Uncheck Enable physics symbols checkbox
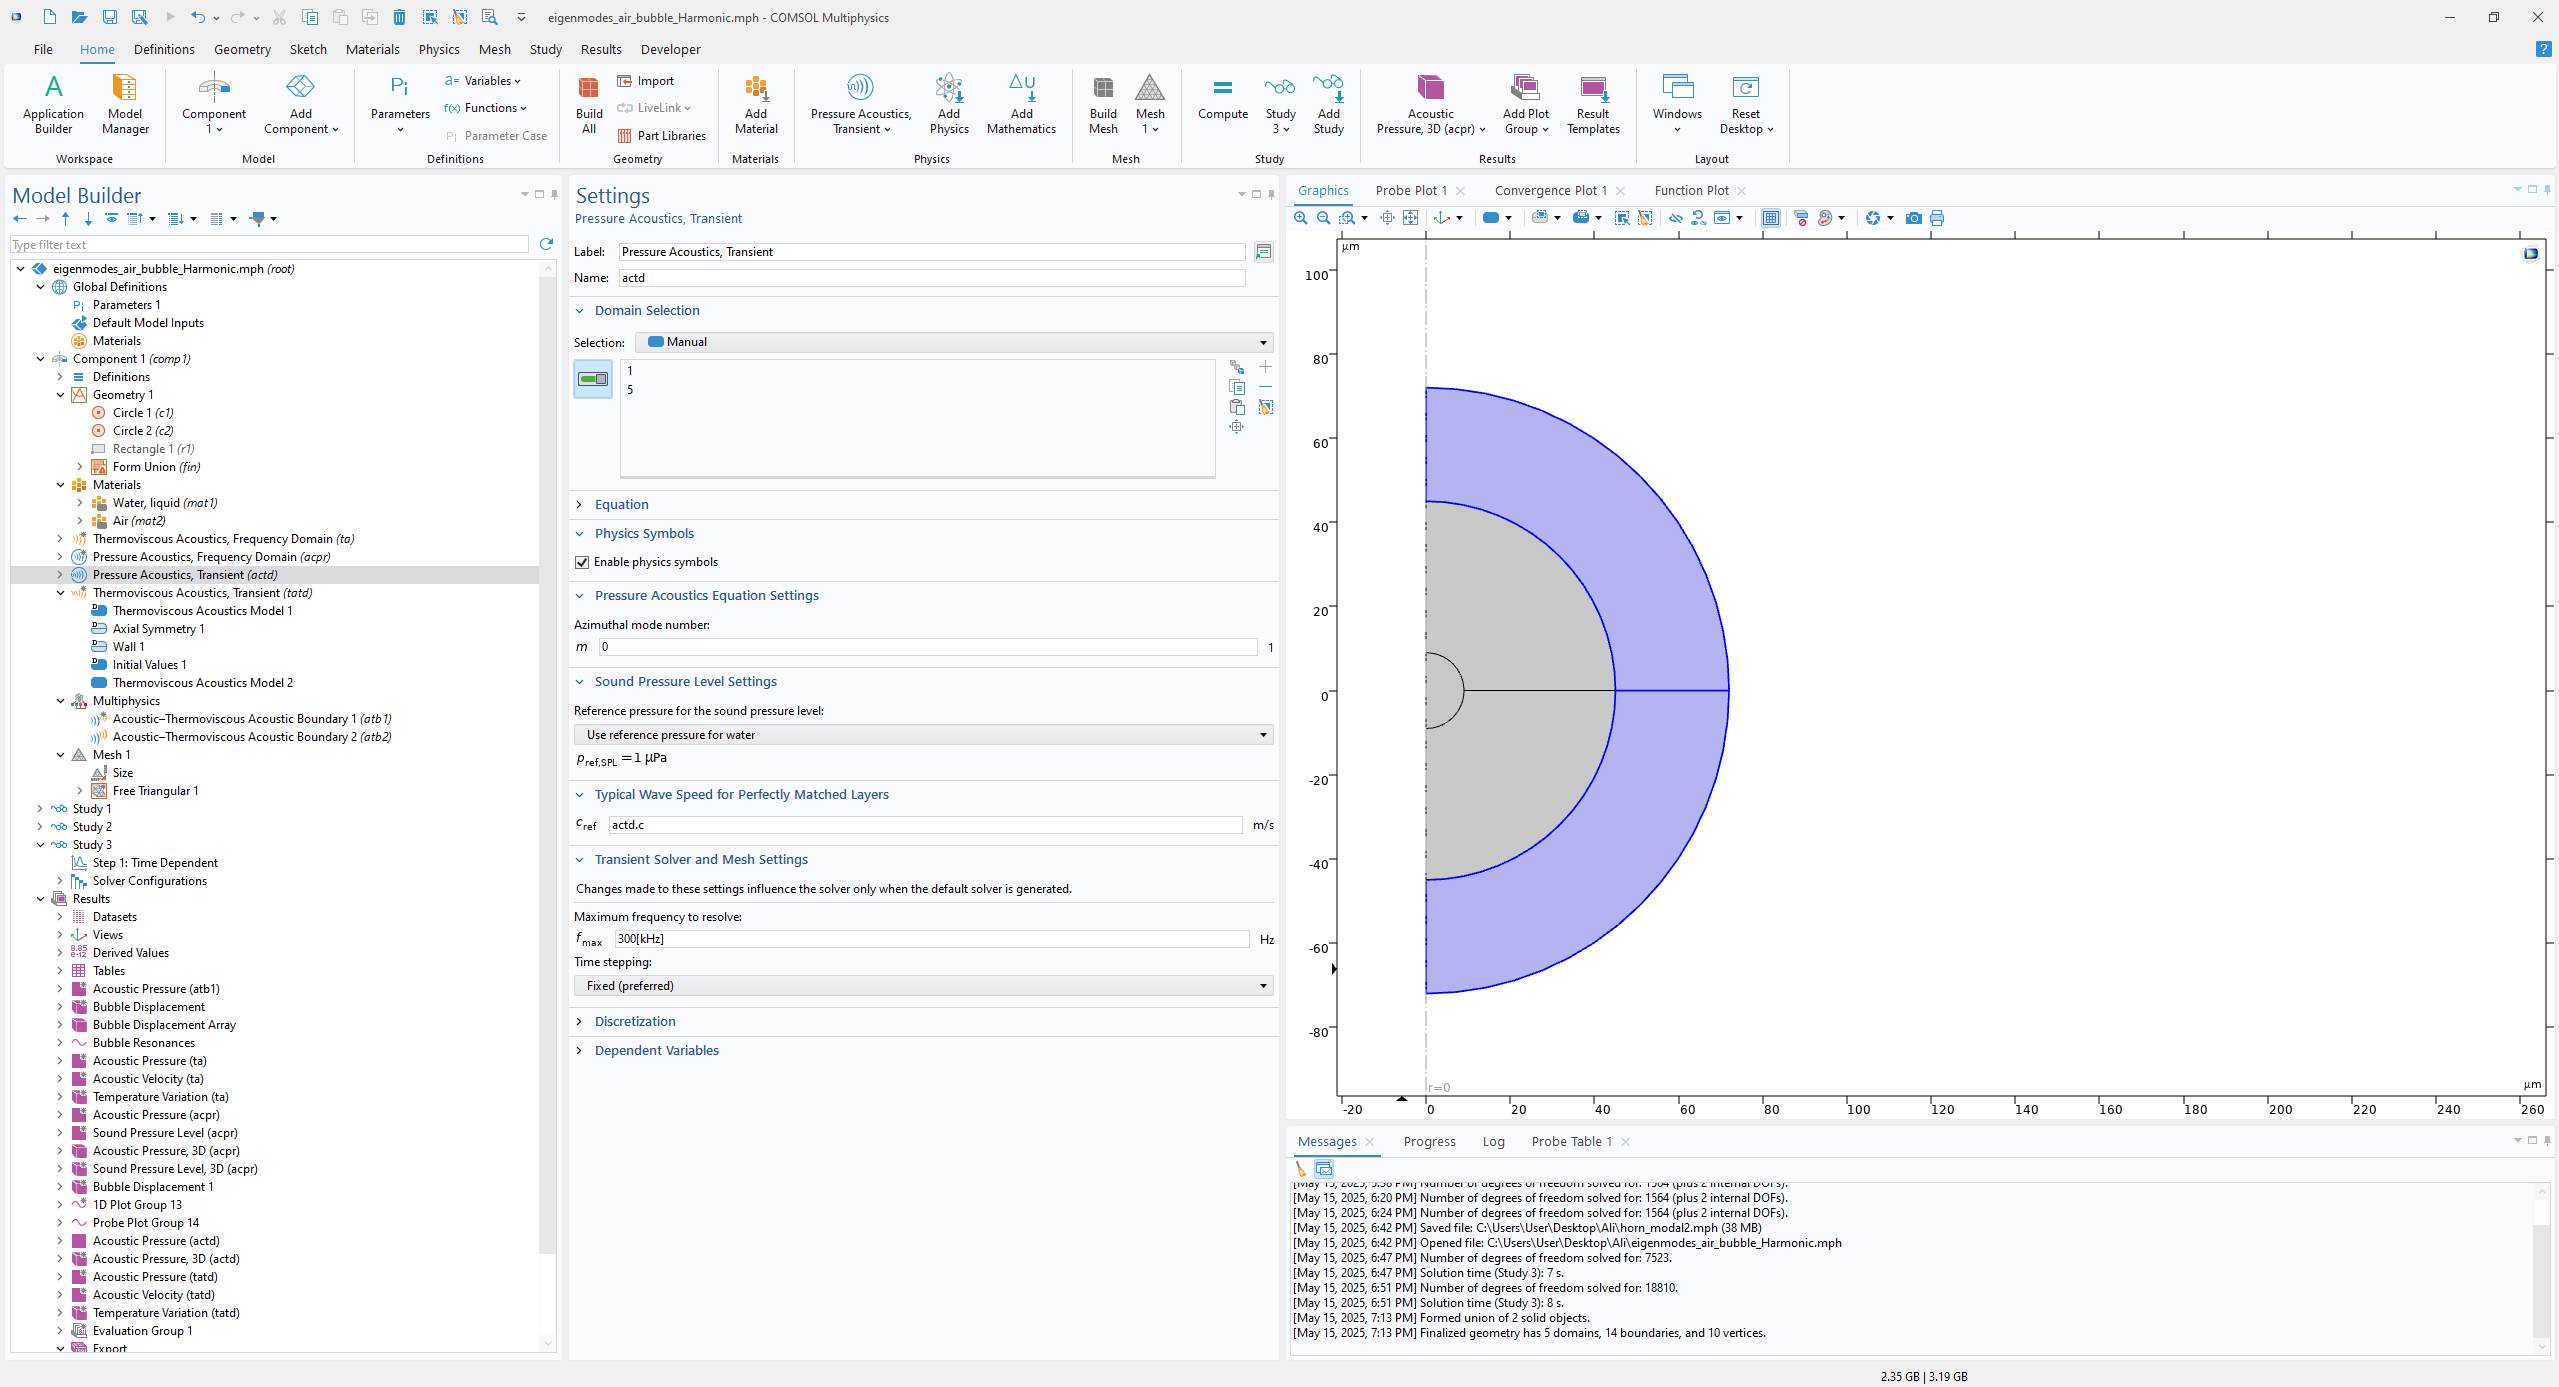Viewport: 2559px width, 1387px height. pos(582,562)
